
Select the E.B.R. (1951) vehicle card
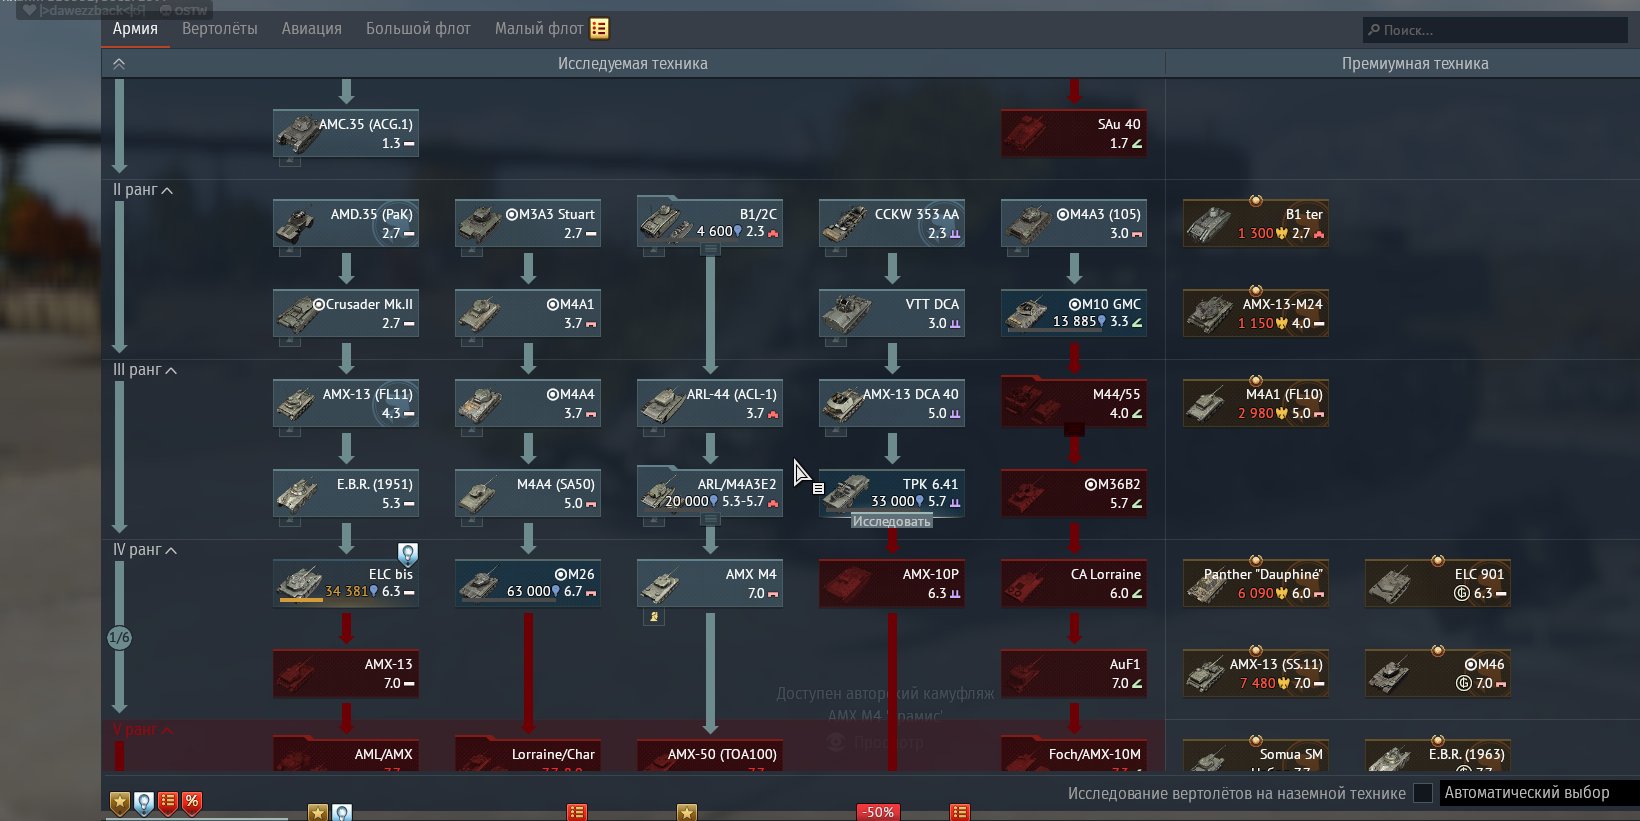(x=346, y=493)
